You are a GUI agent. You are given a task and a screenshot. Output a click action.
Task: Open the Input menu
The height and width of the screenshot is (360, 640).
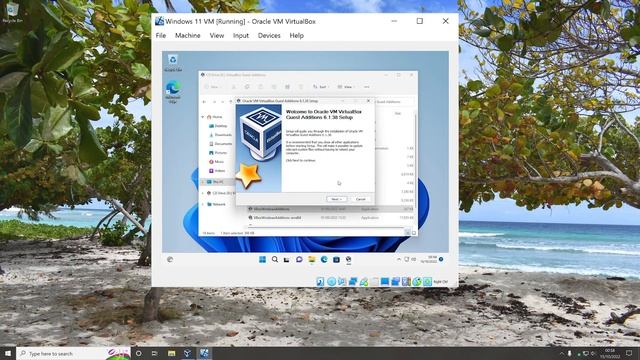pos(241,36)
